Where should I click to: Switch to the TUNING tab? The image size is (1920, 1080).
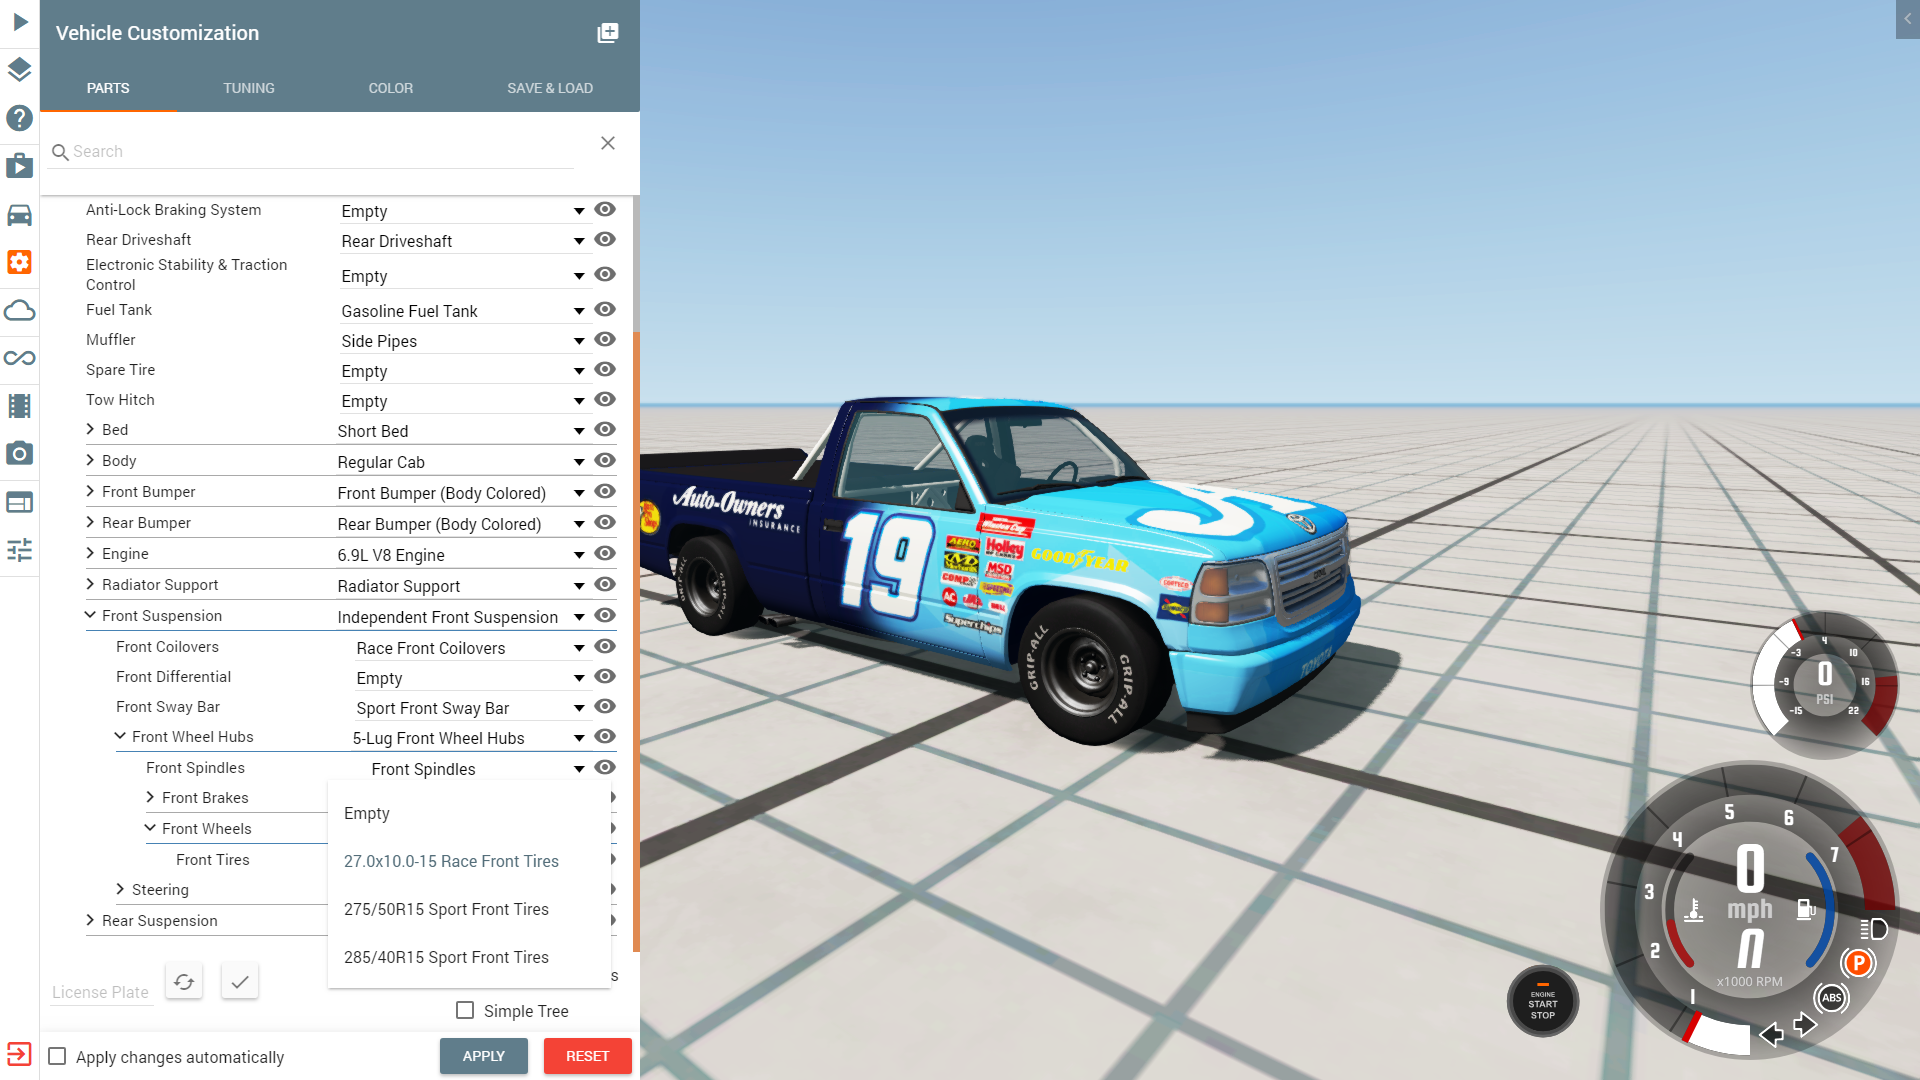(249, 88)
